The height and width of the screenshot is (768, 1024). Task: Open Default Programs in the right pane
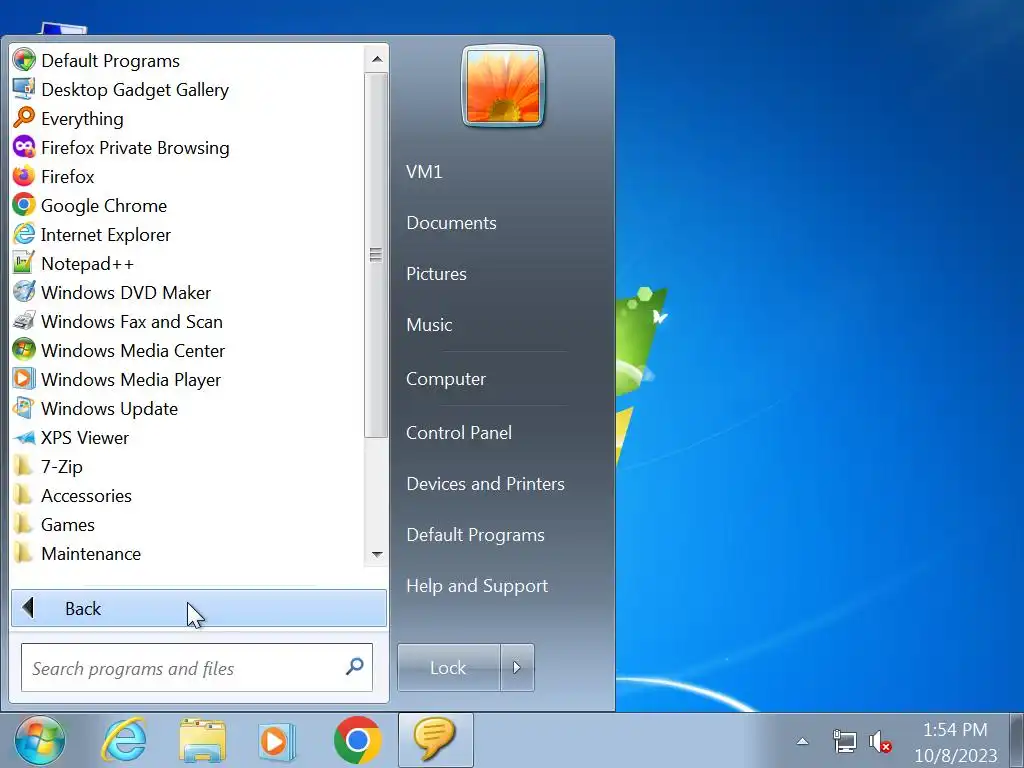(475, 535)
